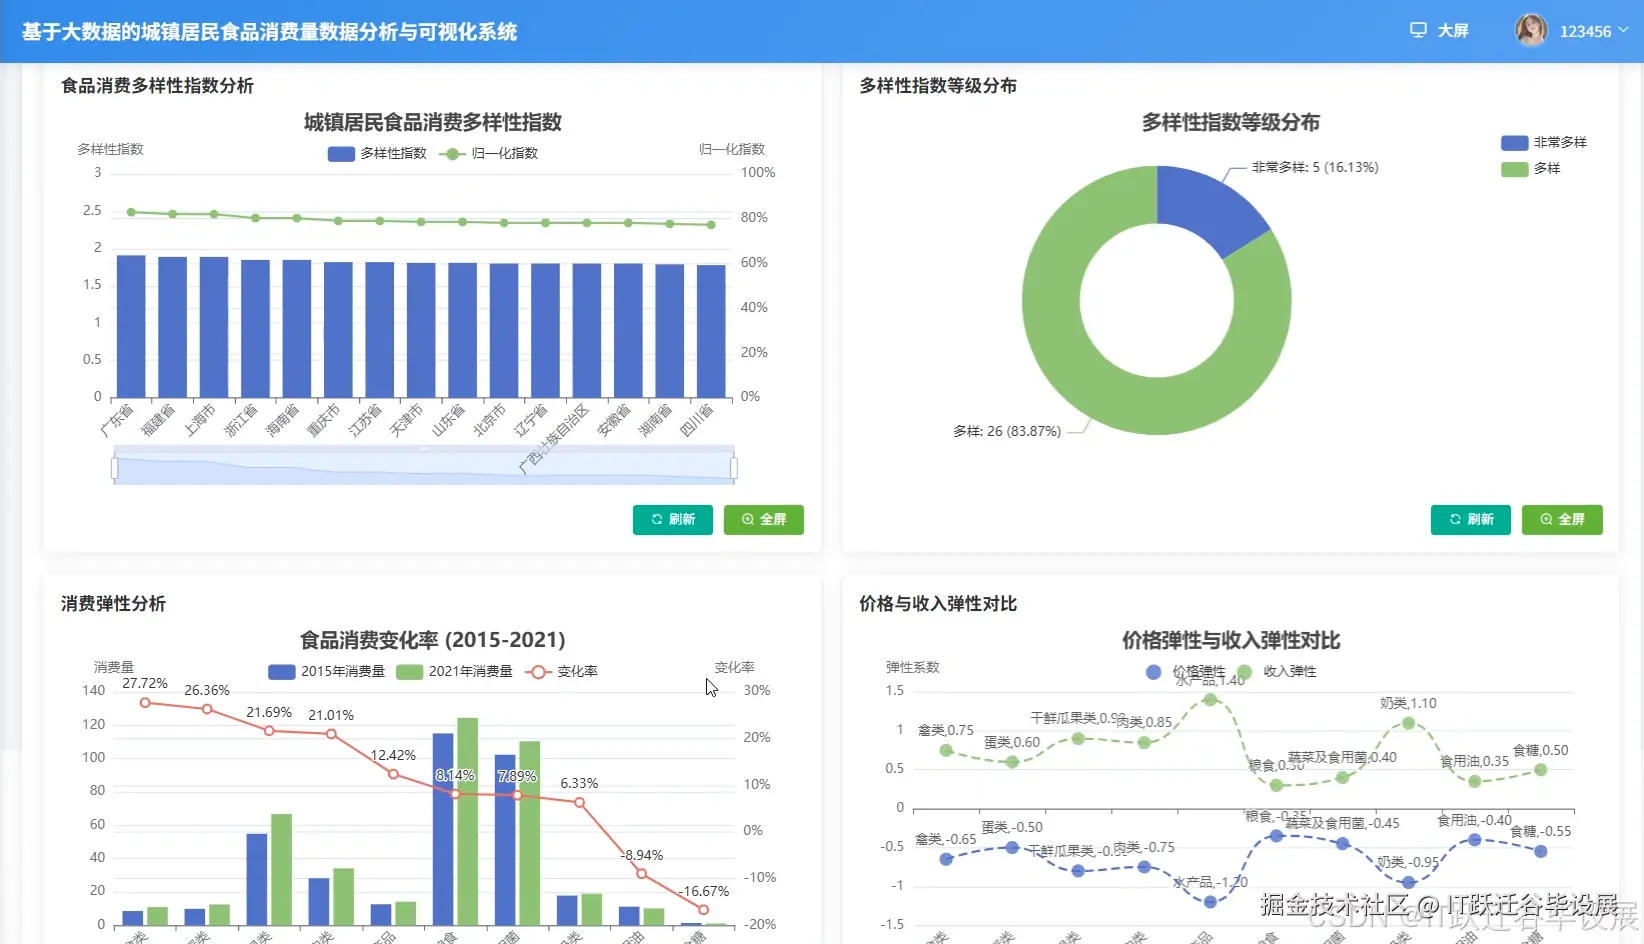
Task: Toggle the 多样 donut legend entry
Action: [1531, 169]
